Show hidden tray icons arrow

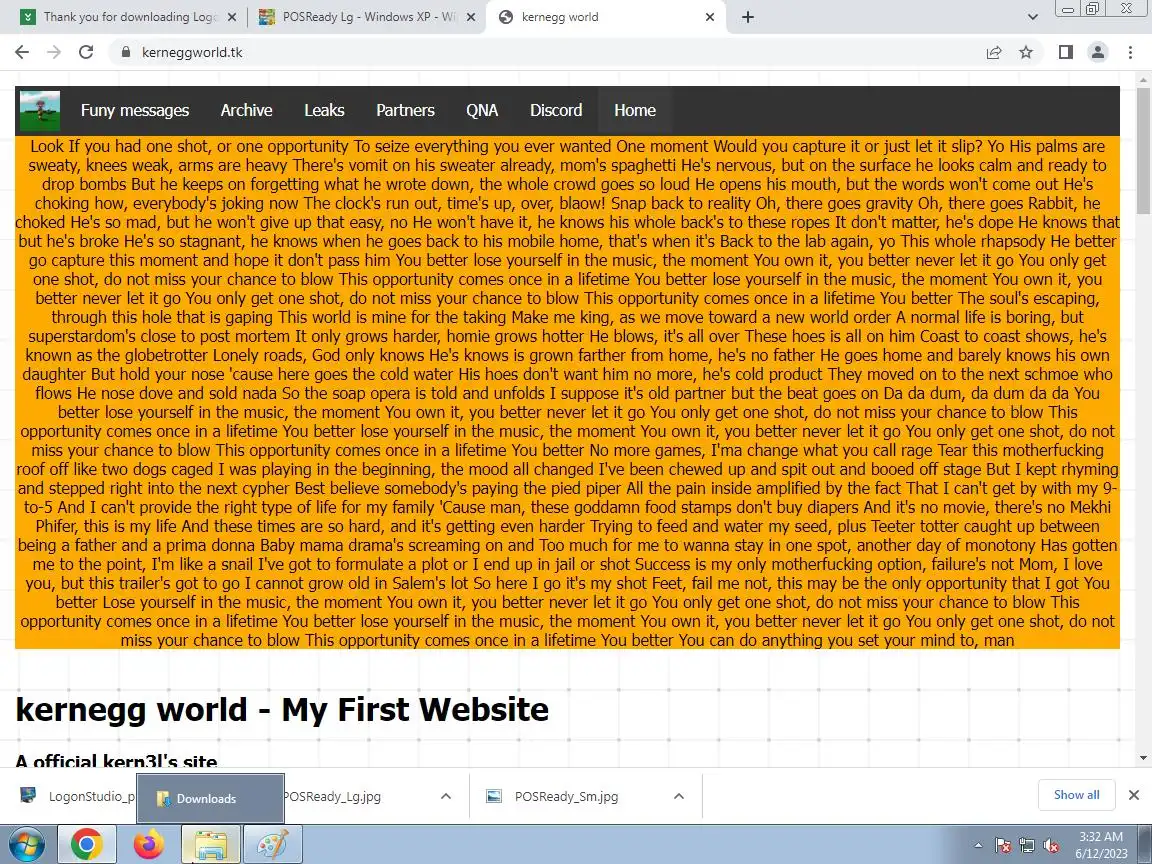pyautogui.click(x=978, y=846)
